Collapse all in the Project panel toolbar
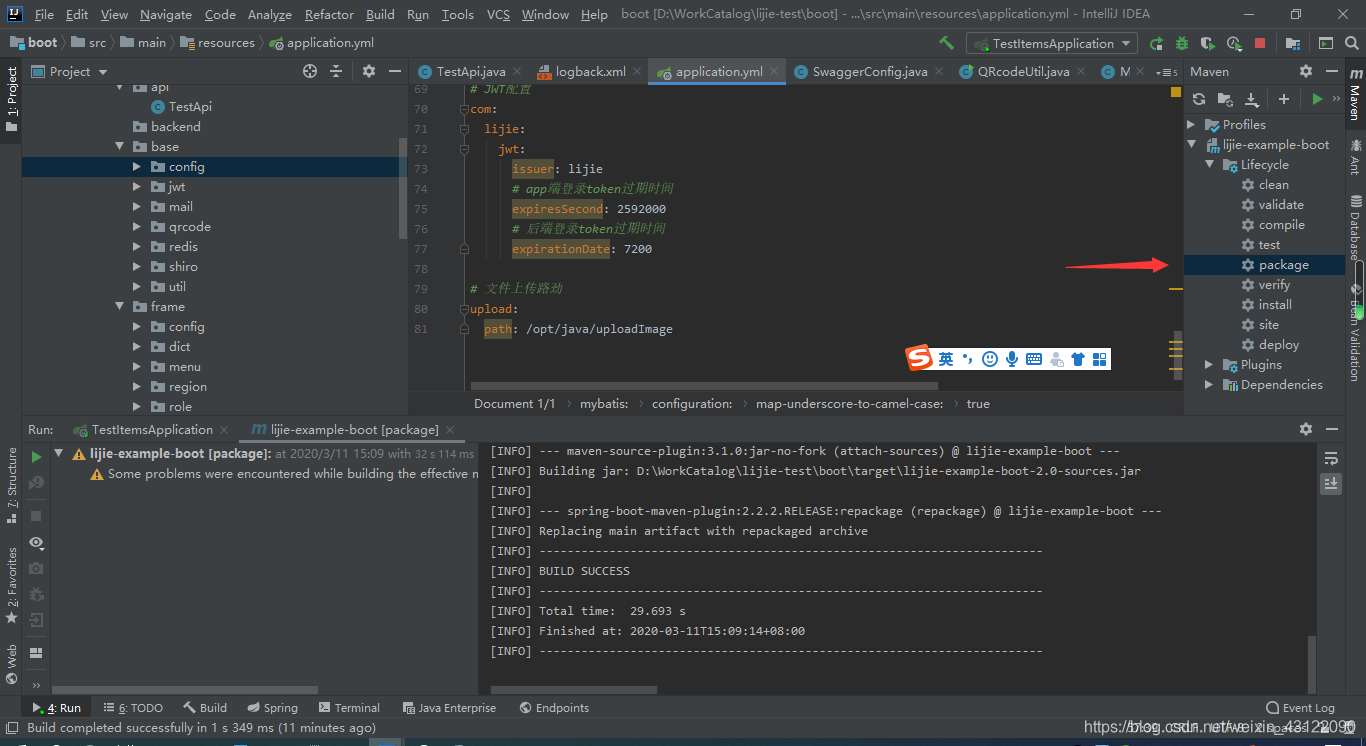Screen dimensions: 1366x746 [x=336, y=71]
